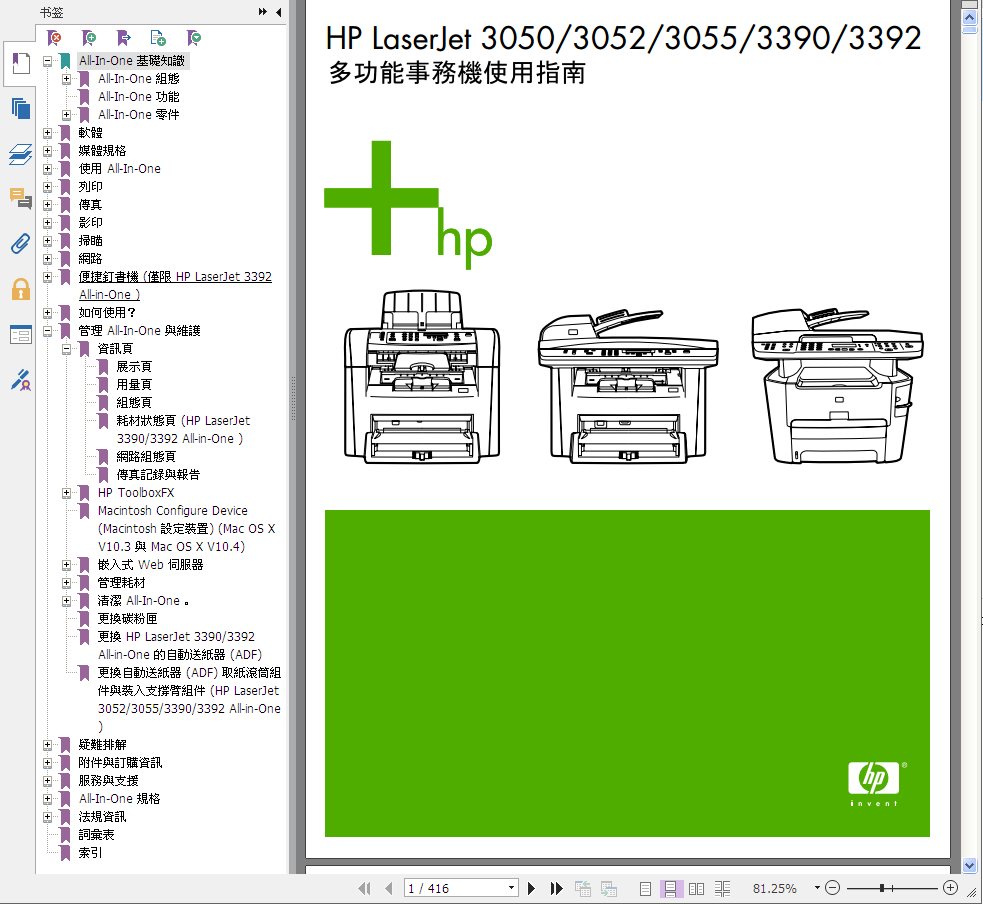
Task: Collapse the All-In-One 基礎知識 bookmark node
Action: (48, 61)
